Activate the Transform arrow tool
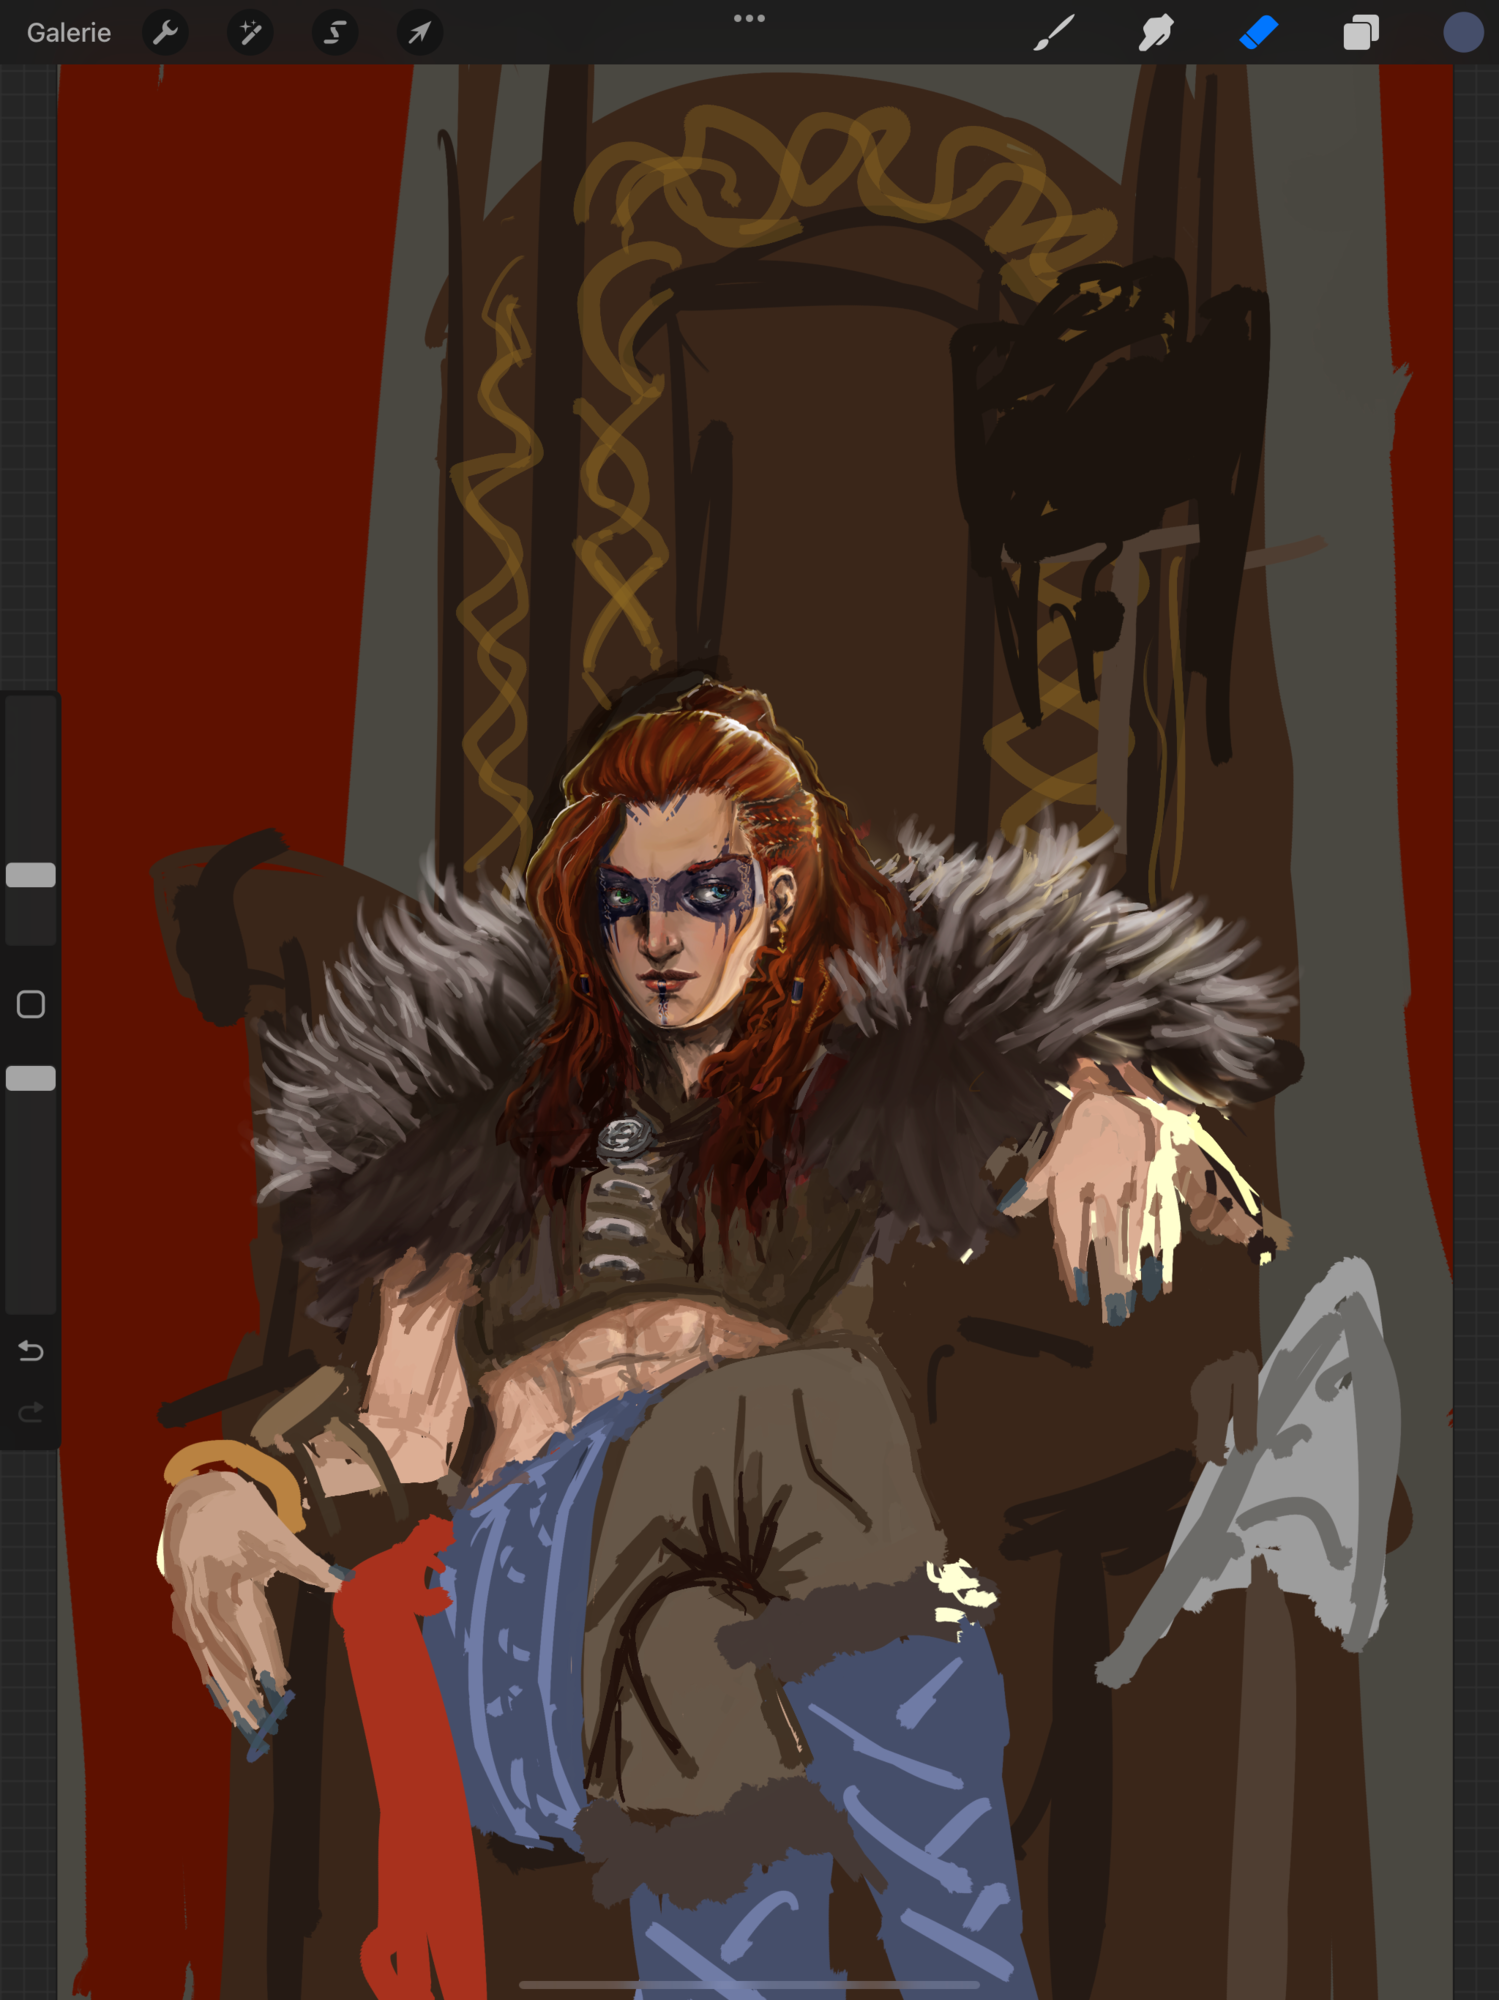Viewport: 1499px width, 2000px height. [419, 33]
